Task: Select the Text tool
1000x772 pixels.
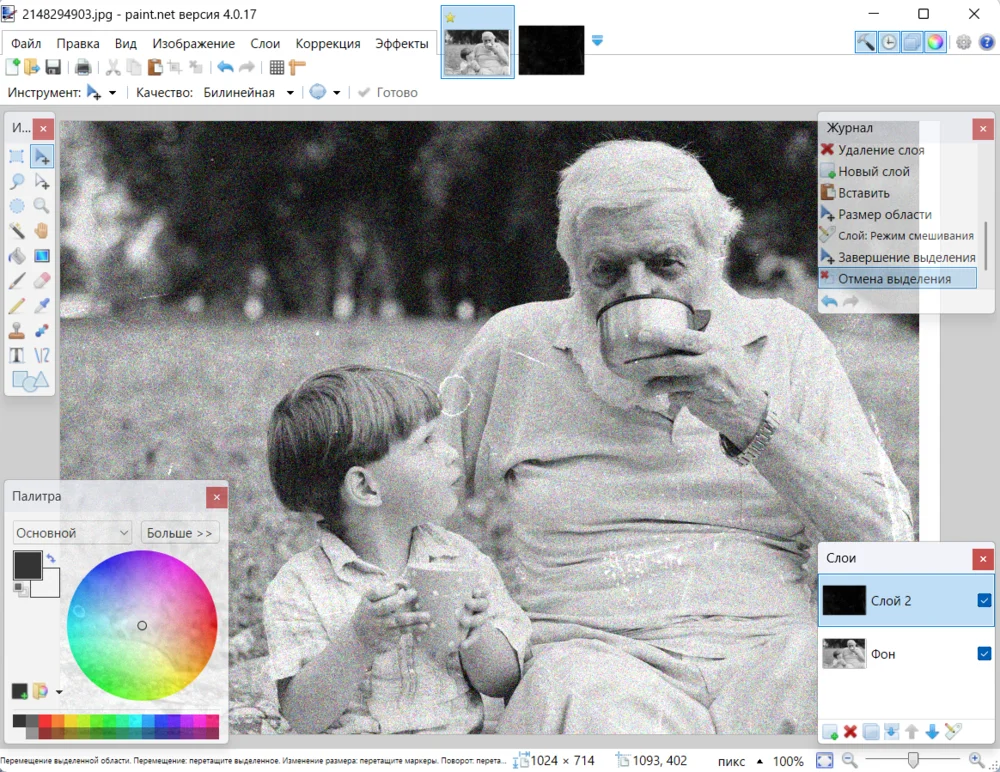Action: pyautogui.click(x=17, y=355)
